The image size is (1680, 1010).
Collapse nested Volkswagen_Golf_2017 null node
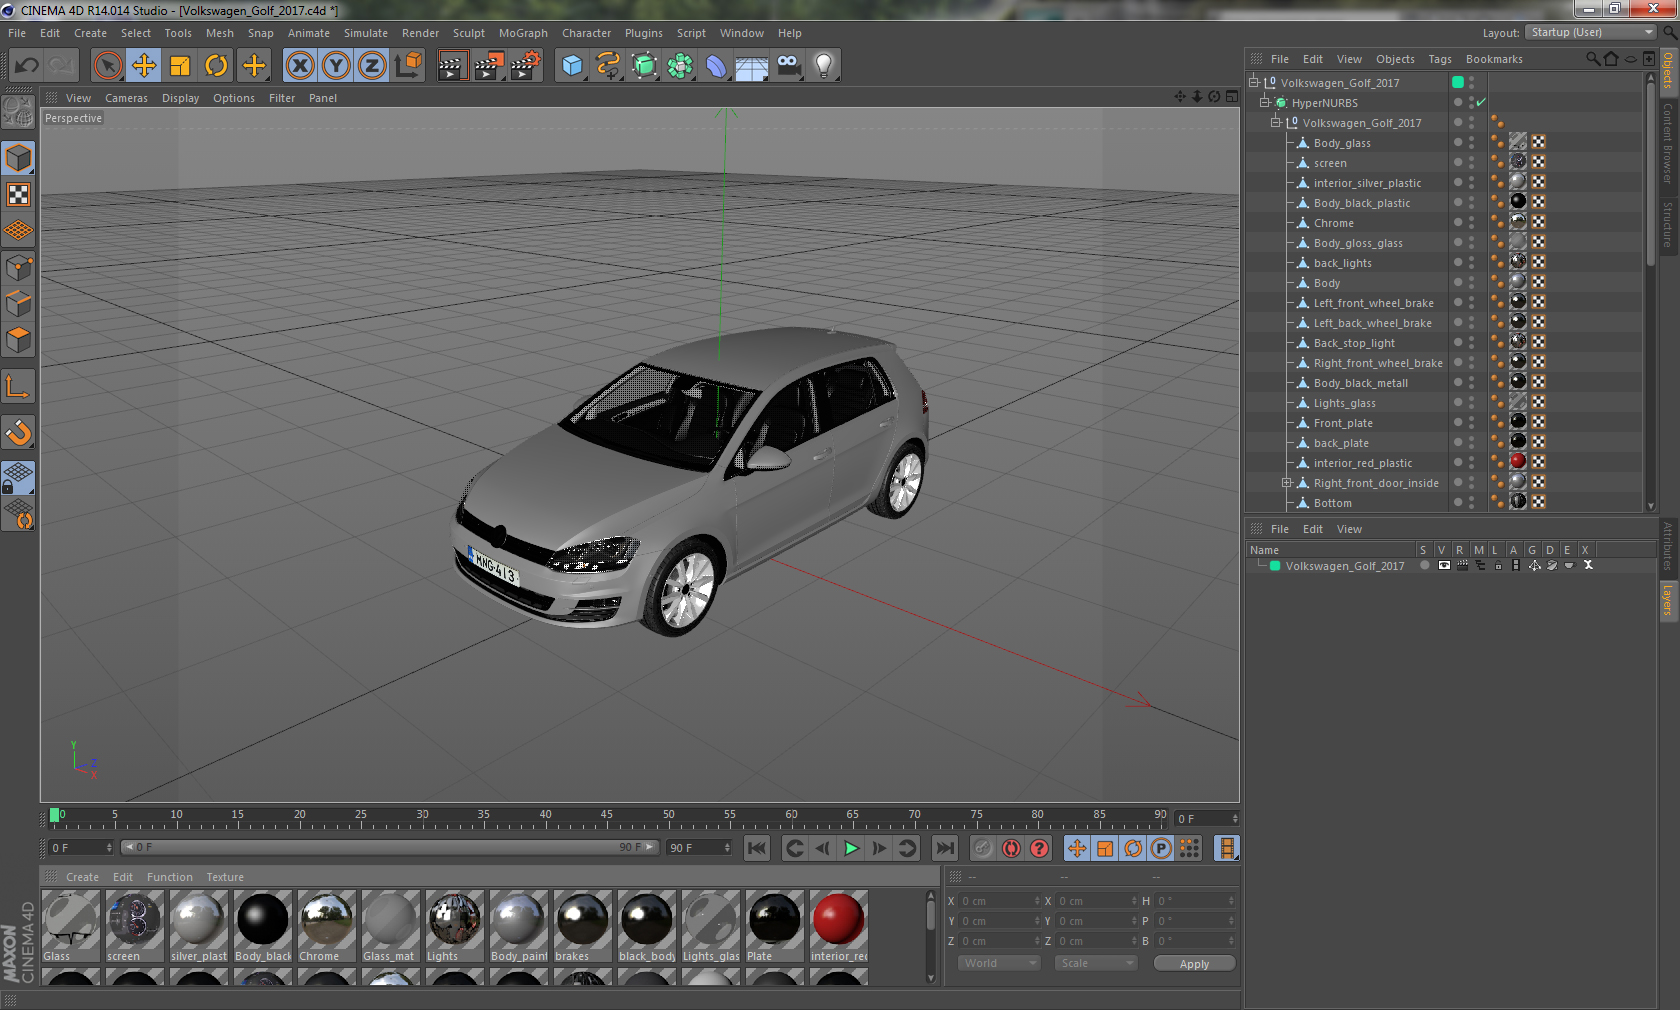pyautogui.click(x=1275, y=122)
